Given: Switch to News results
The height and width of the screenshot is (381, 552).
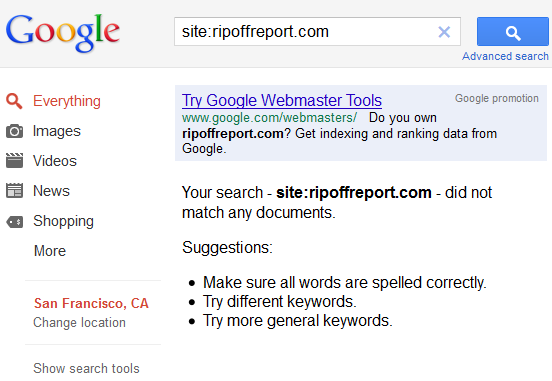Looking at the screenshot, I should click(x=51, y=191).
